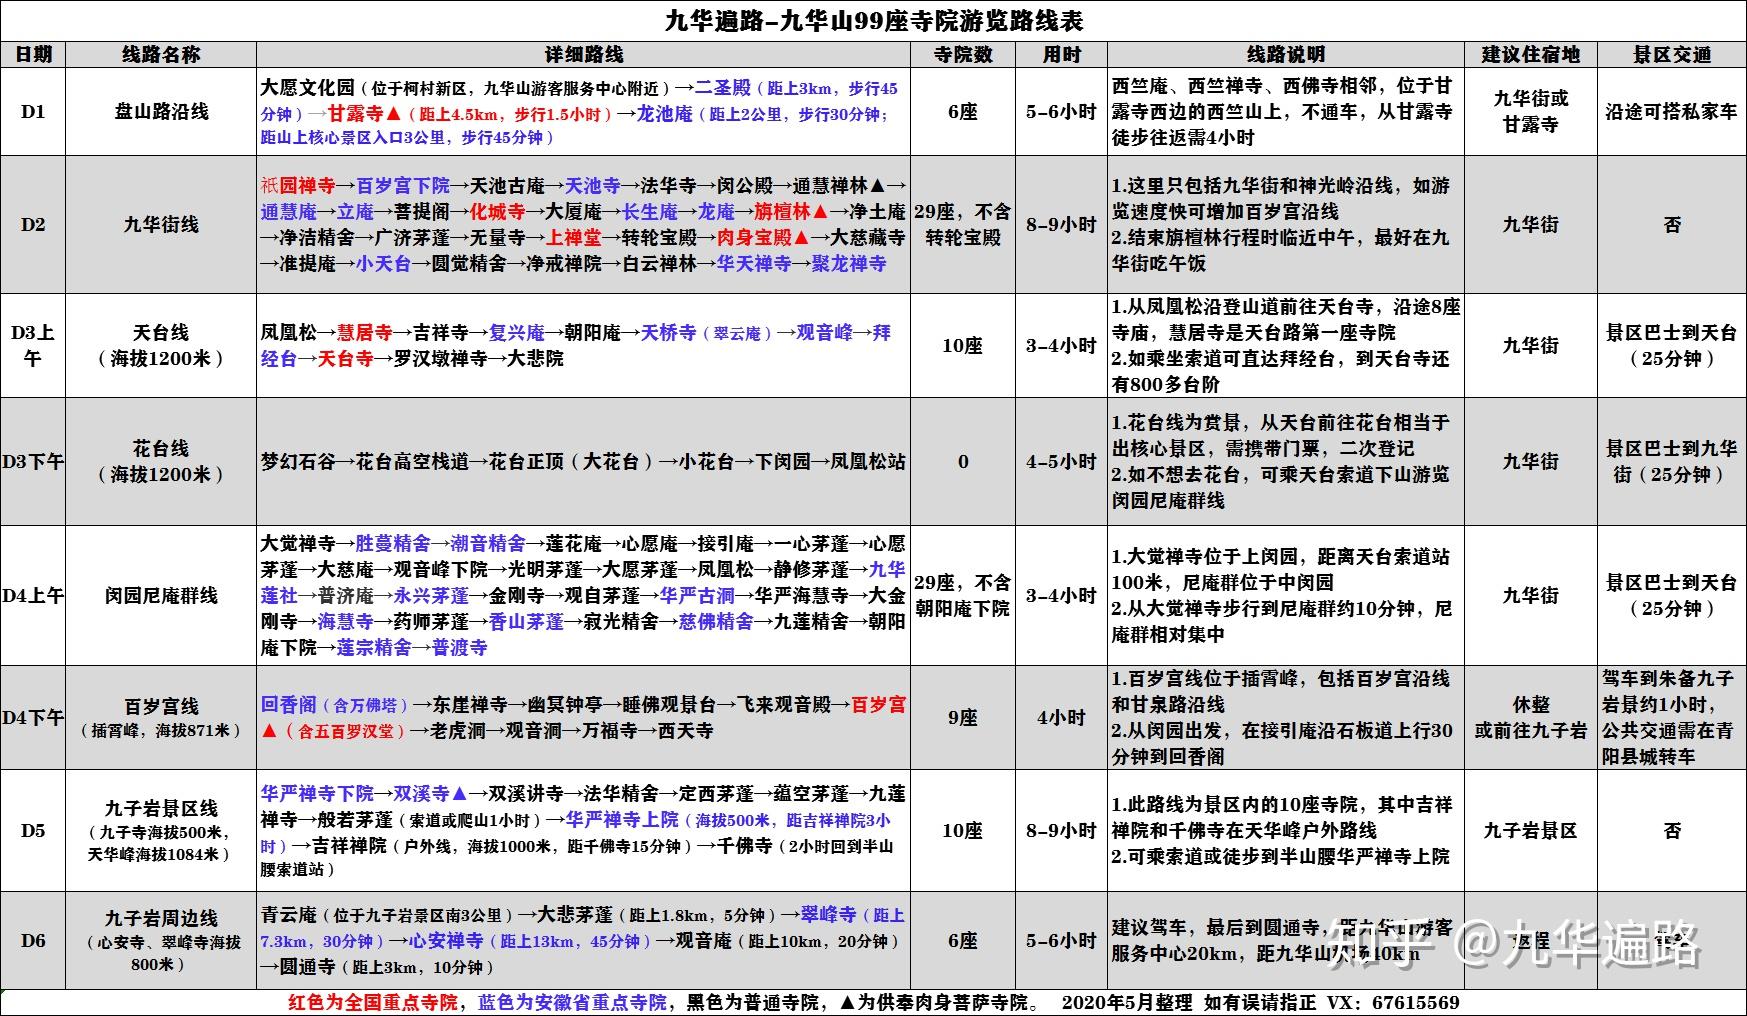Image resolution: width=1747 pixels, height=1016 pixels.
Task: Select the 9座 temple count cell
Action: (x=963, y=717)
